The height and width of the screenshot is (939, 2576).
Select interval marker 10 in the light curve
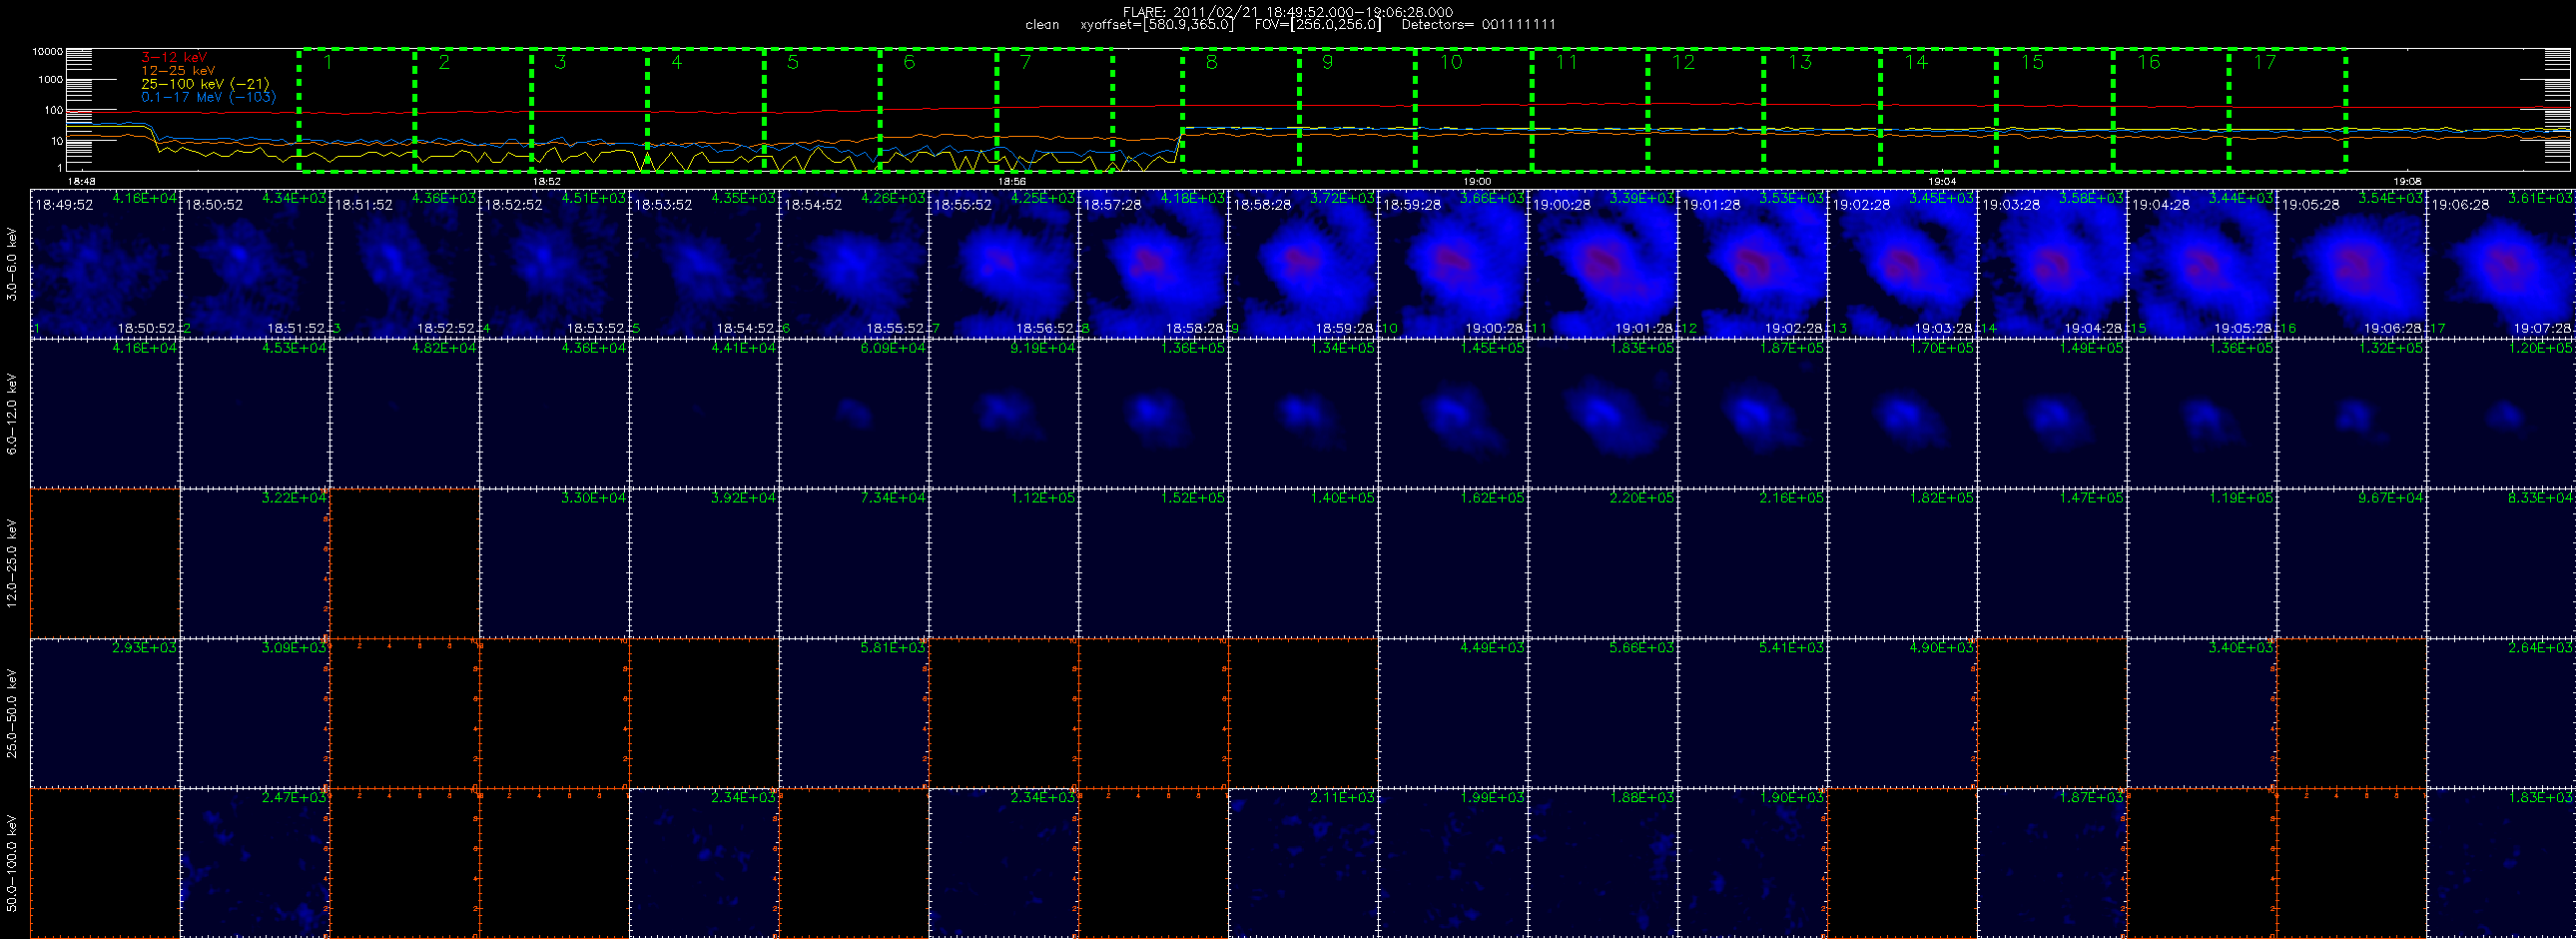click(x=1450, y=62)
